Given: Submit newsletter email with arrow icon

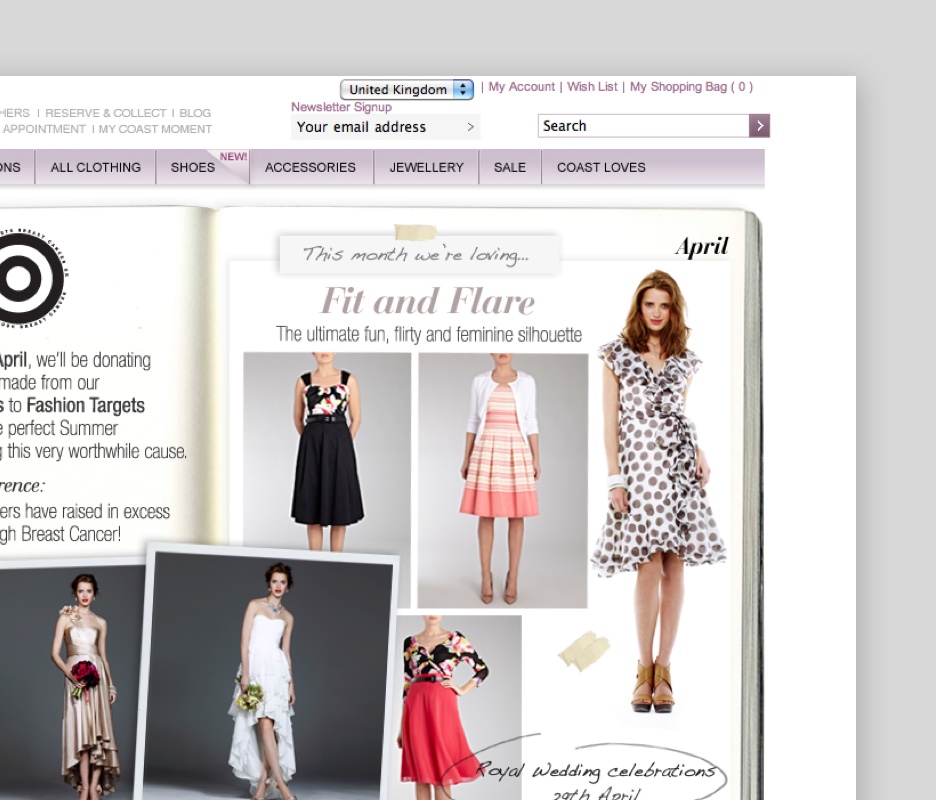Looking at the screenshot, I should tap(470, 127).
